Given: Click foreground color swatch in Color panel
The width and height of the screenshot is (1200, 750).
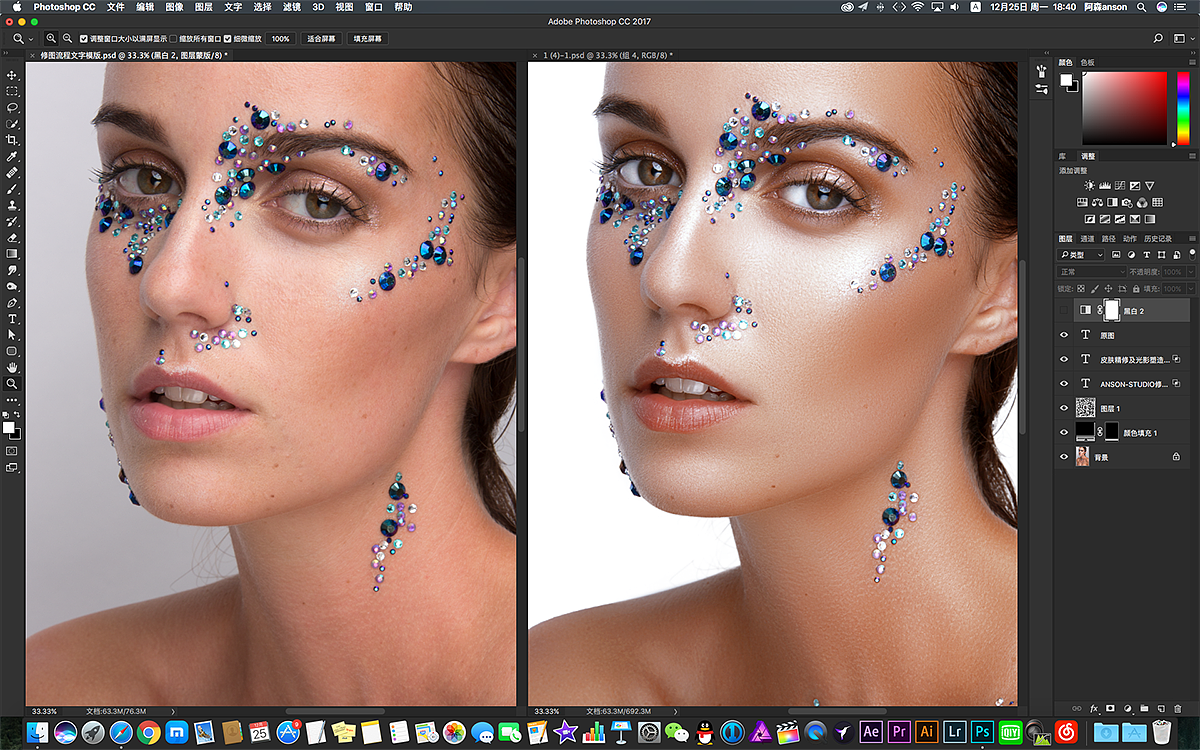Looking at the screenshot, I should tap(1066, 79).
